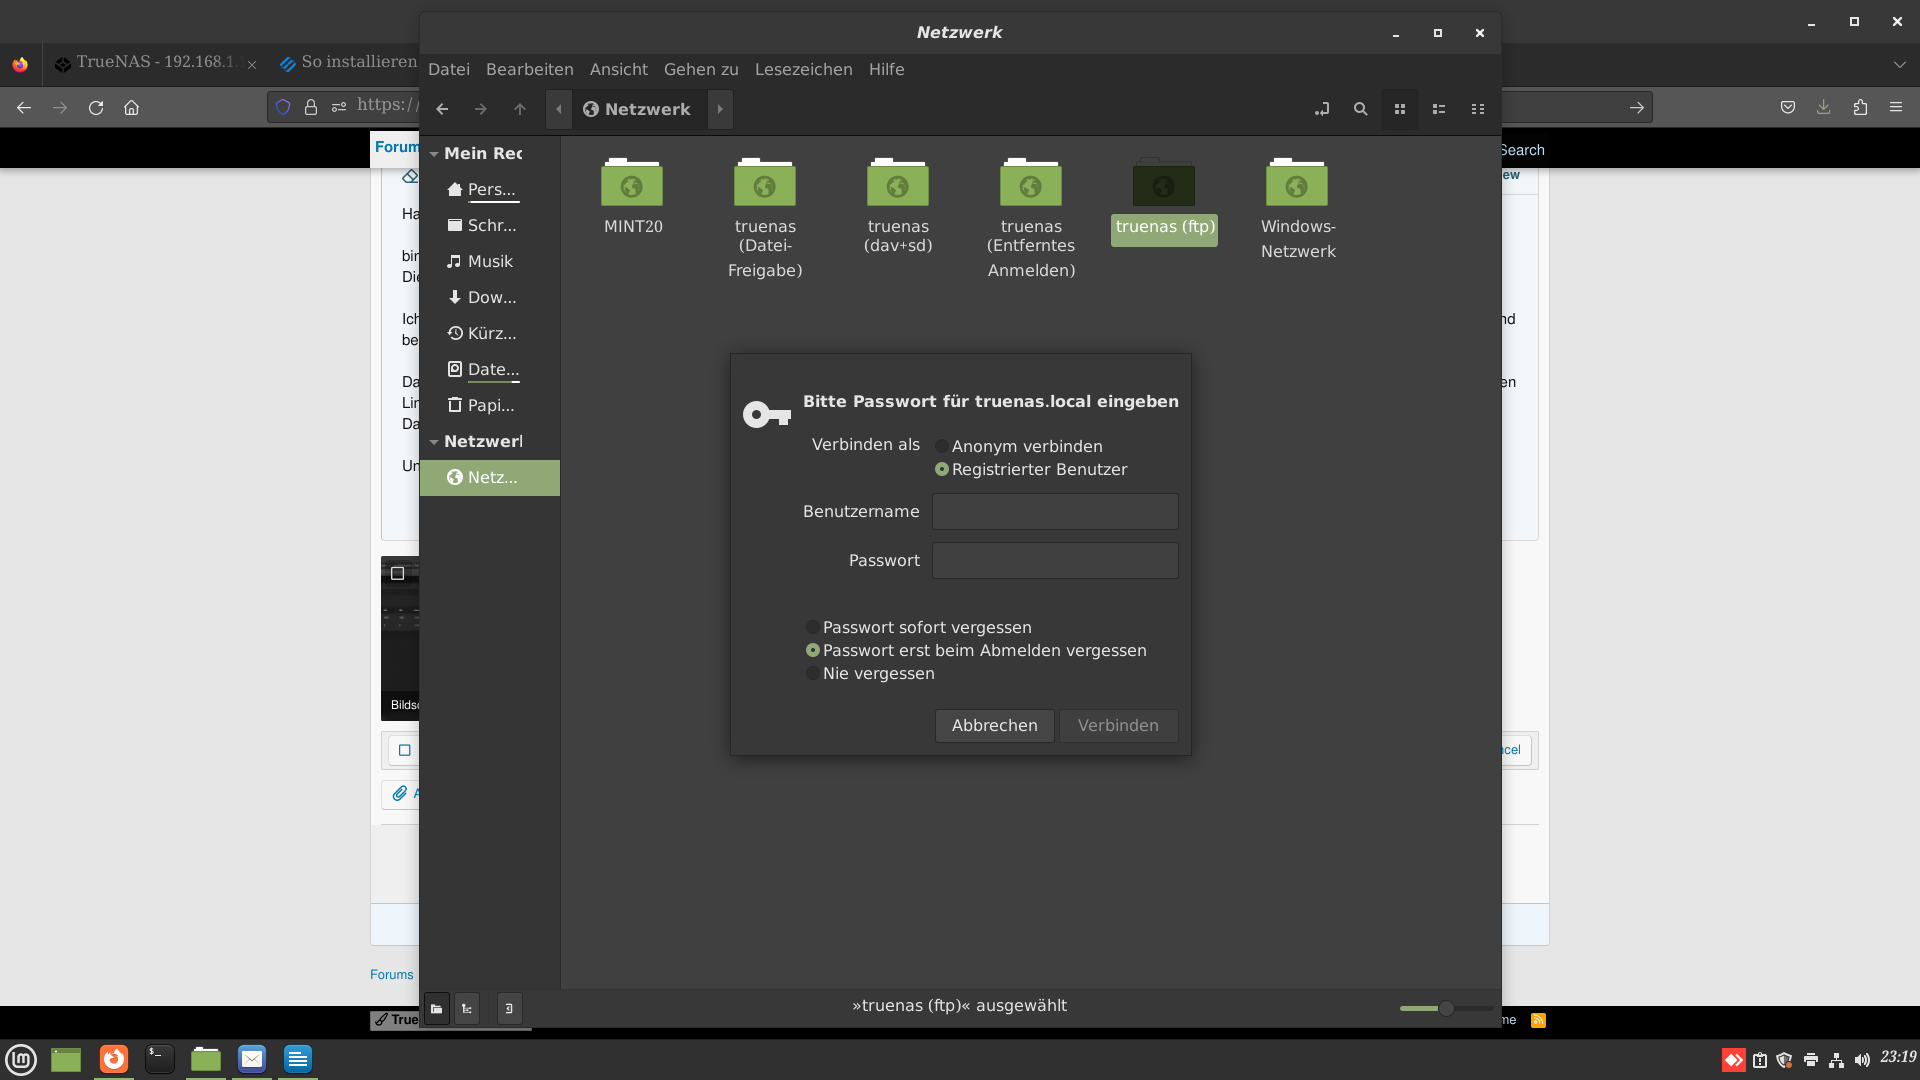Open Schreibtisch in sidebar
This screenshot has width=1920, height=1080.
(x=490, y=225)
